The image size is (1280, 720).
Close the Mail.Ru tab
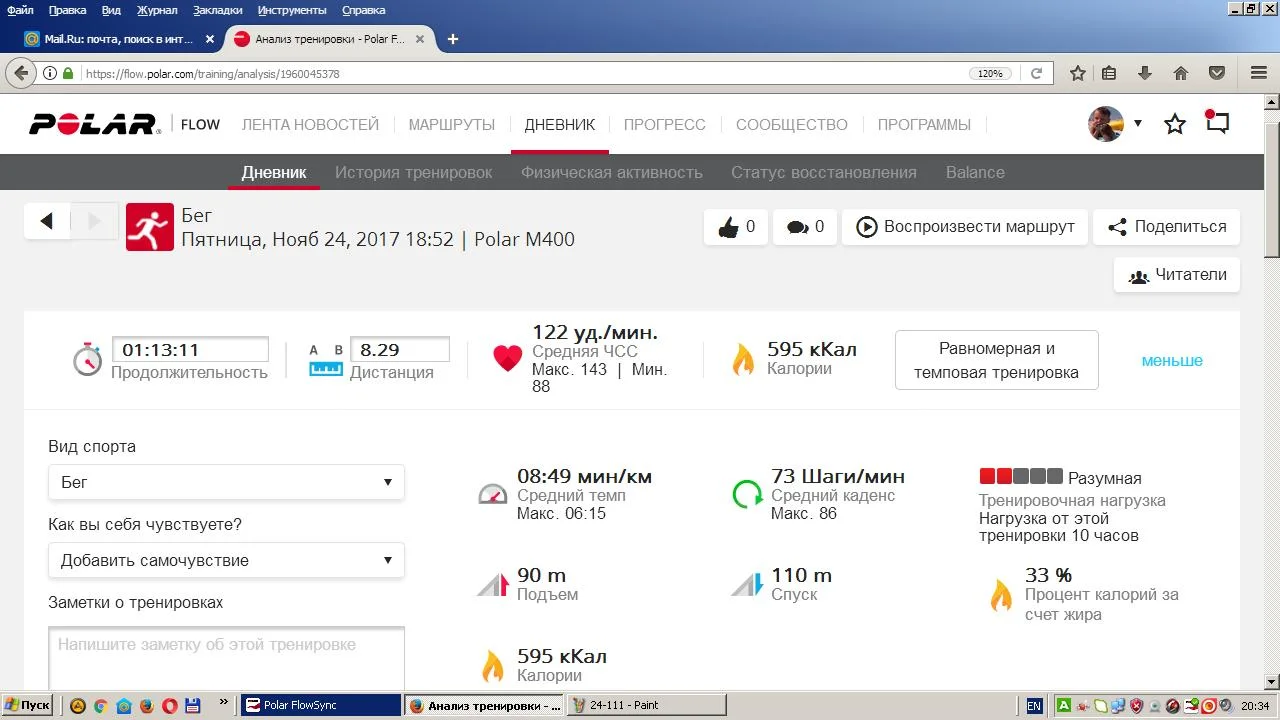[210, 39]
